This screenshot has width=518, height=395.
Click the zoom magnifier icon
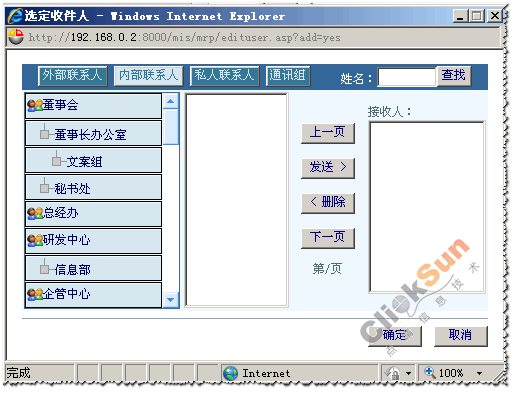[x=430, y=372]
